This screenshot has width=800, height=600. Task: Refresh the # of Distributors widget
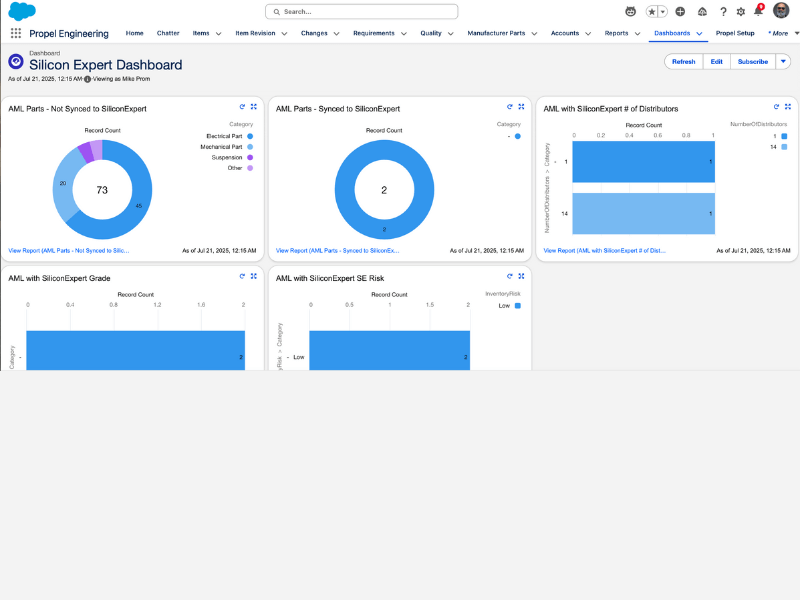click(777, 107)
